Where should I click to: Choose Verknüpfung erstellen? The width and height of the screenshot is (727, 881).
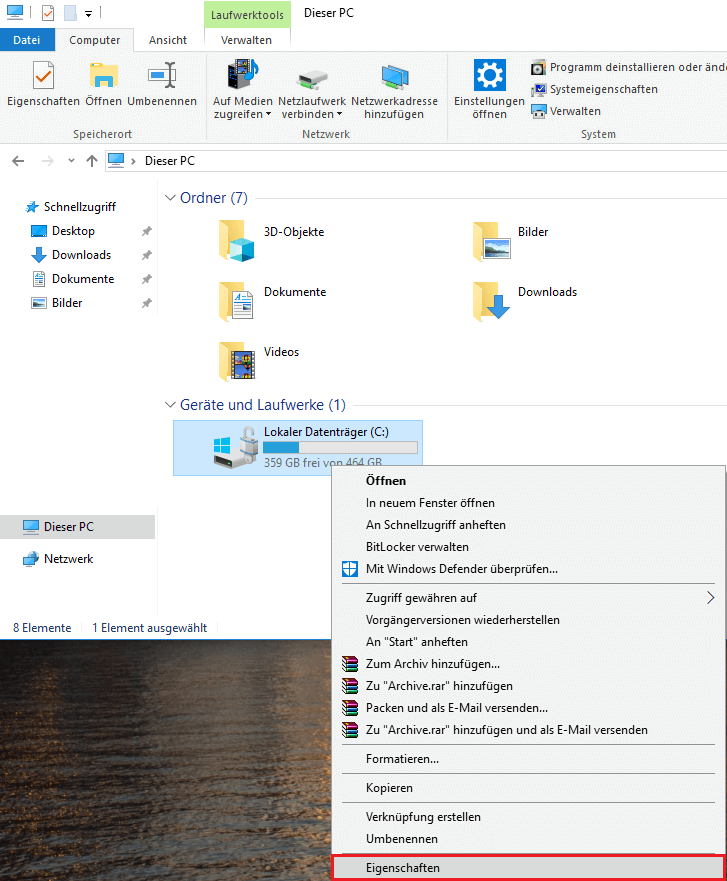(528, 817)
